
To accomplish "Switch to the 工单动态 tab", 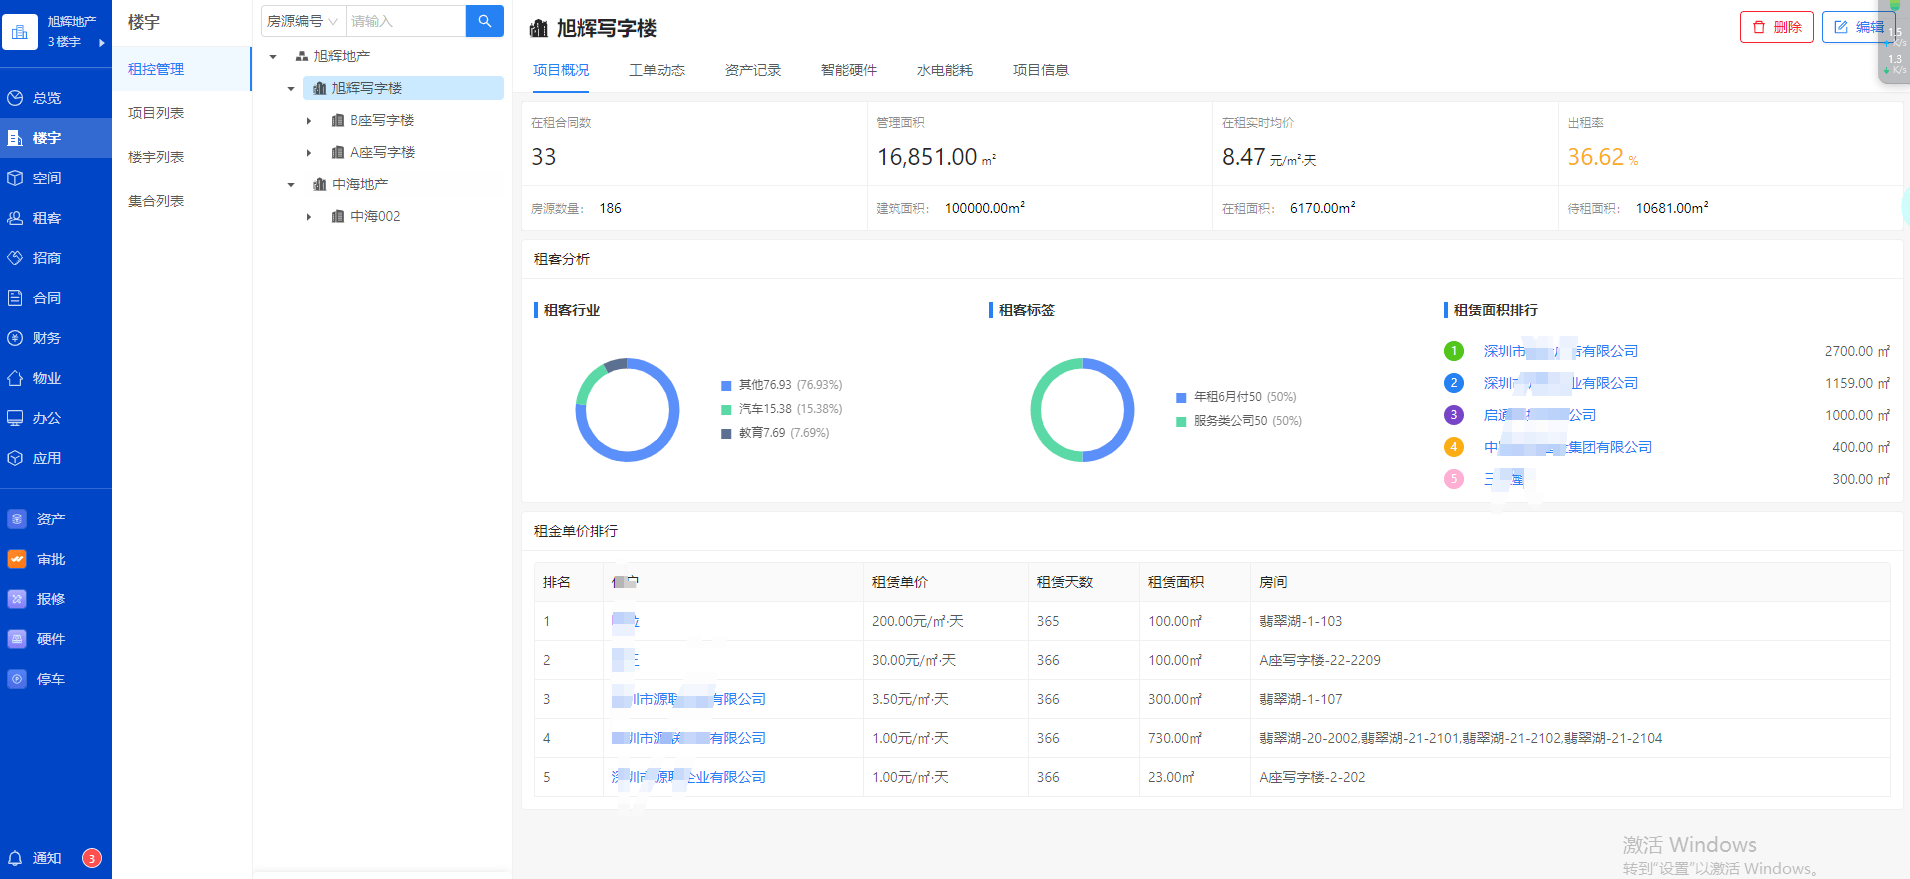I will 656,70.
